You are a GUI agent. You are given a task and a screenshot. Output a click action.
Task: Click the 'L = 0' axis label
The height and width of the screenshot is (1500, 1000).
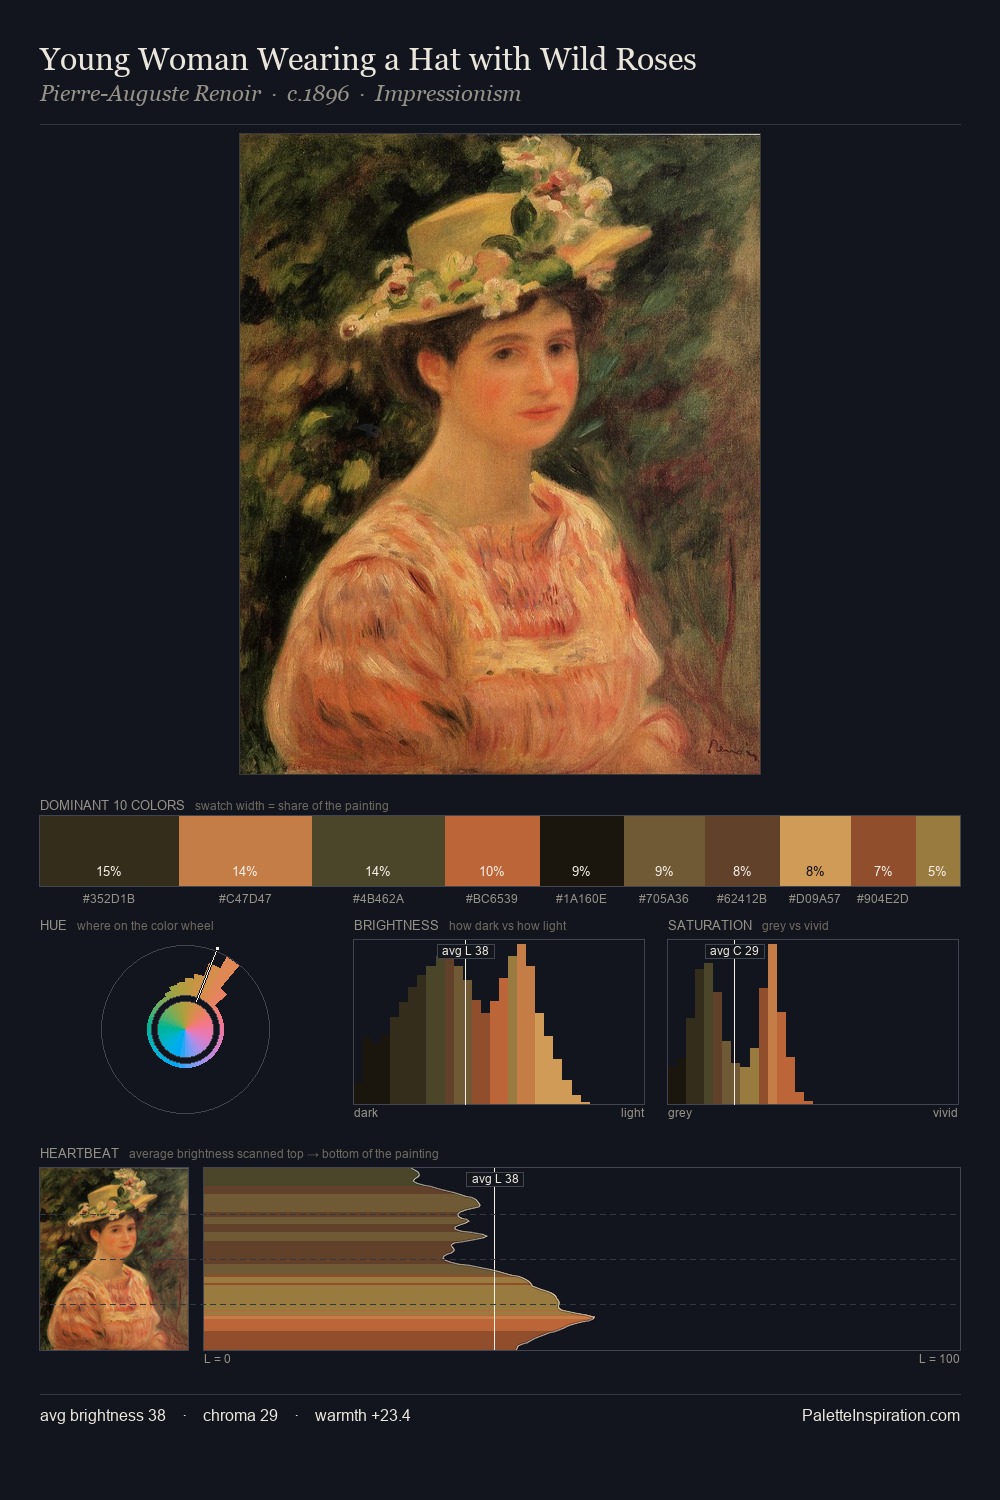click(x=217, y=1359)
